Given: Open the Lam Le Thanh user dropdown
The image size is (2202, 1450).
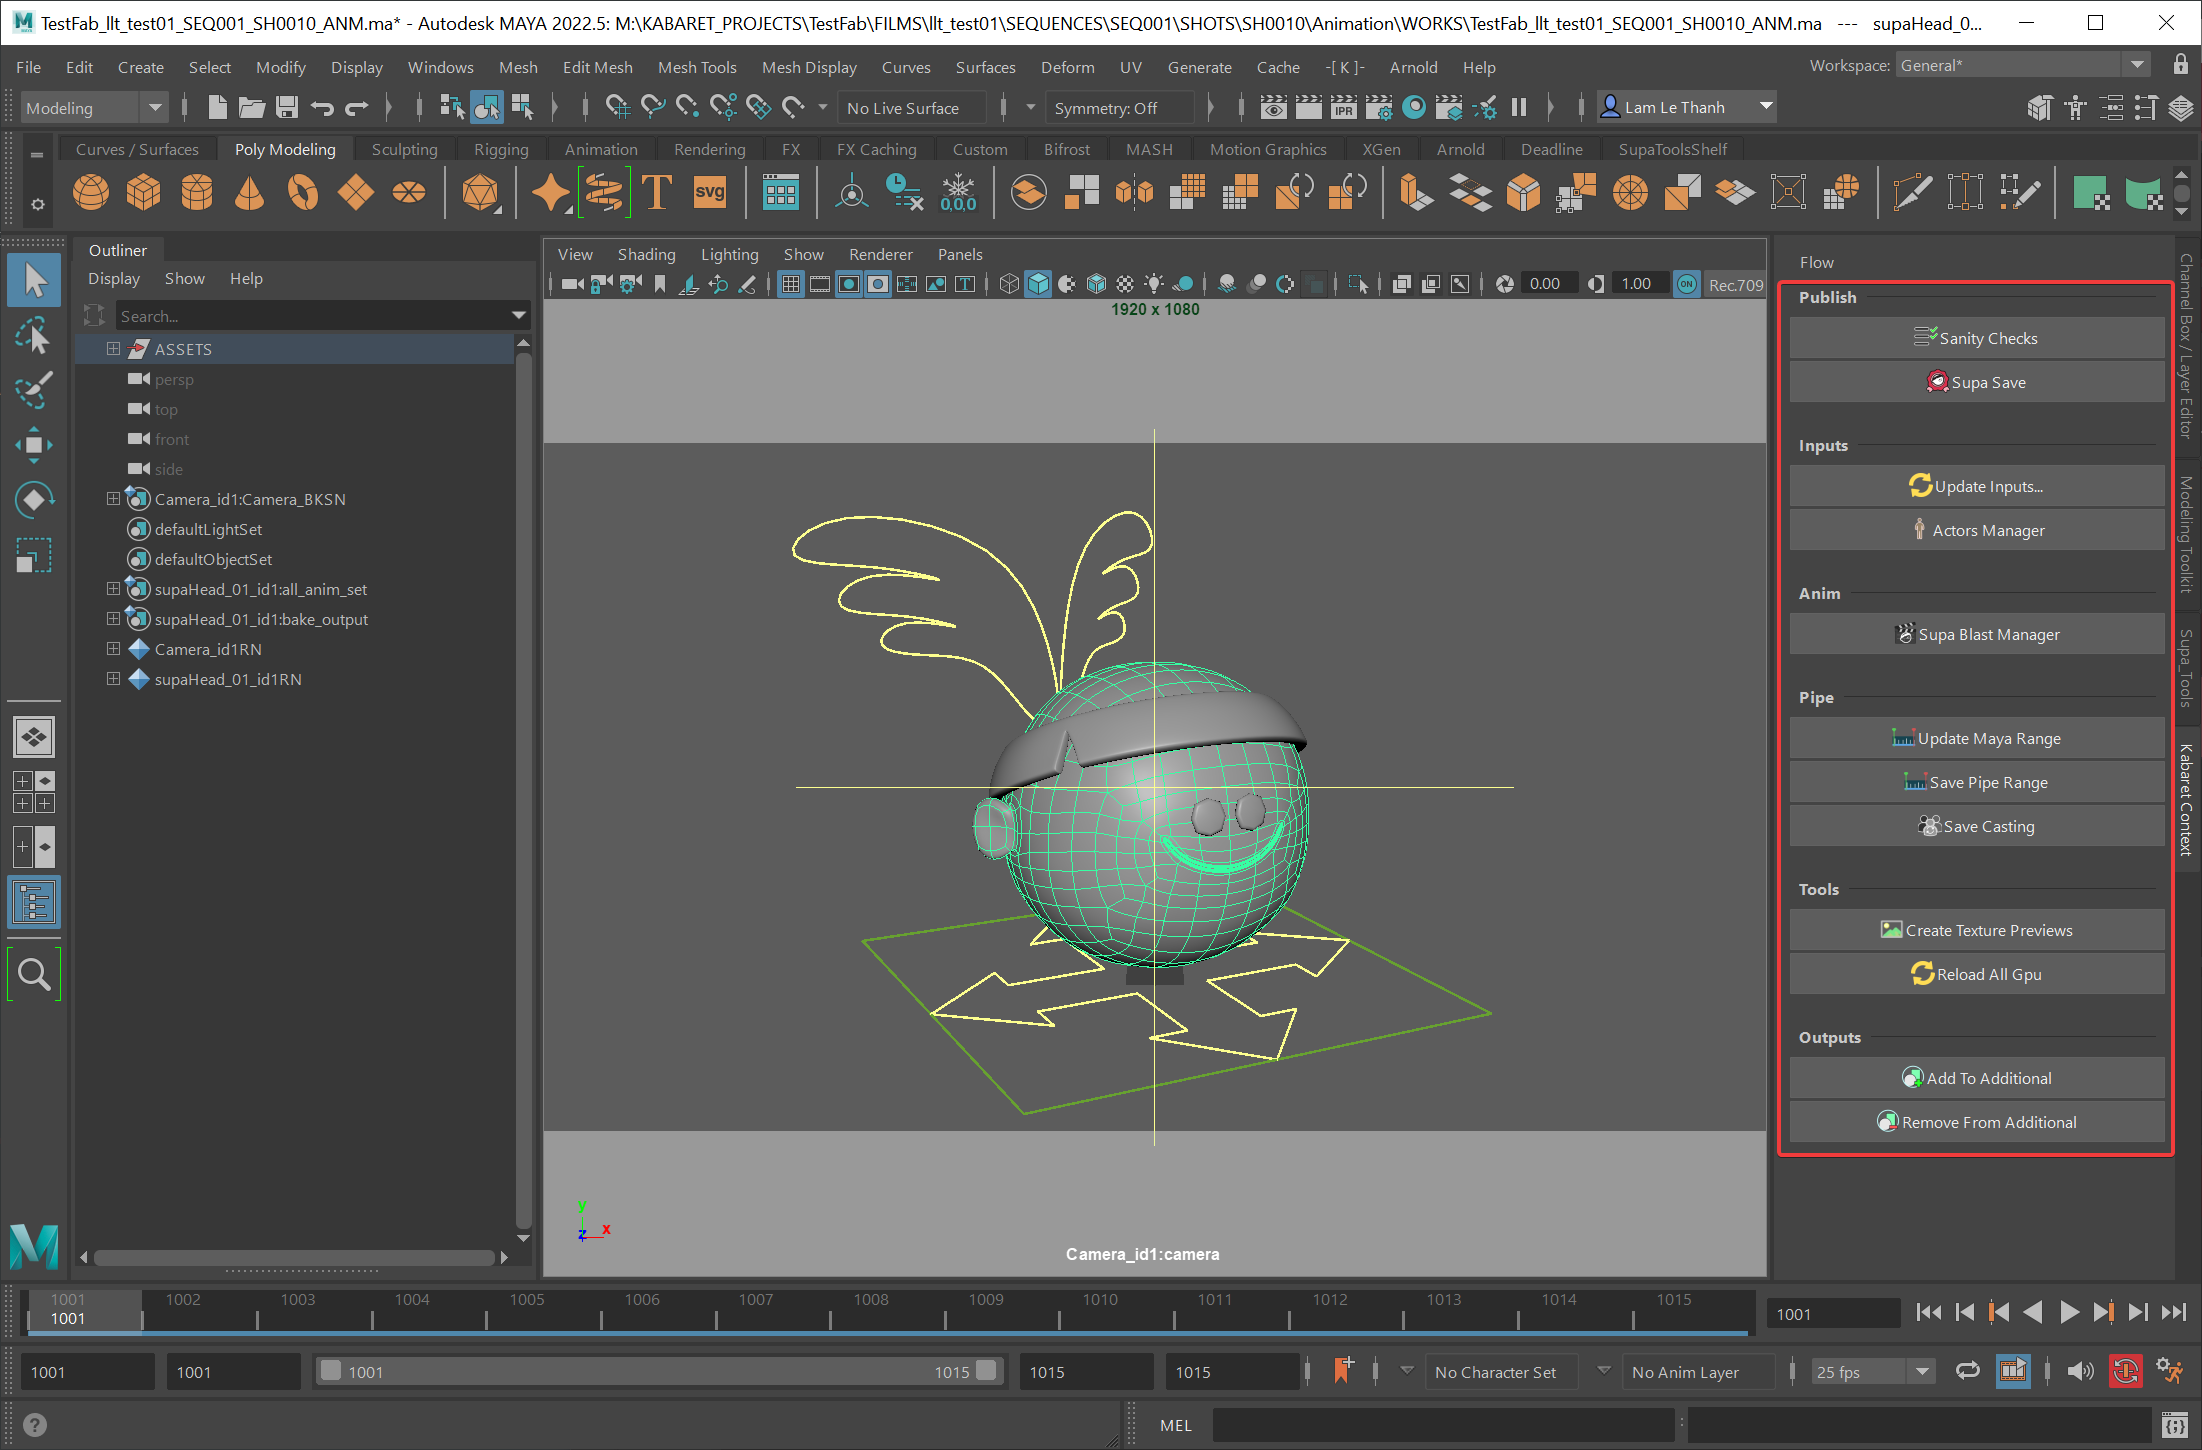Looking at the screenshot, I should 1686,107.
